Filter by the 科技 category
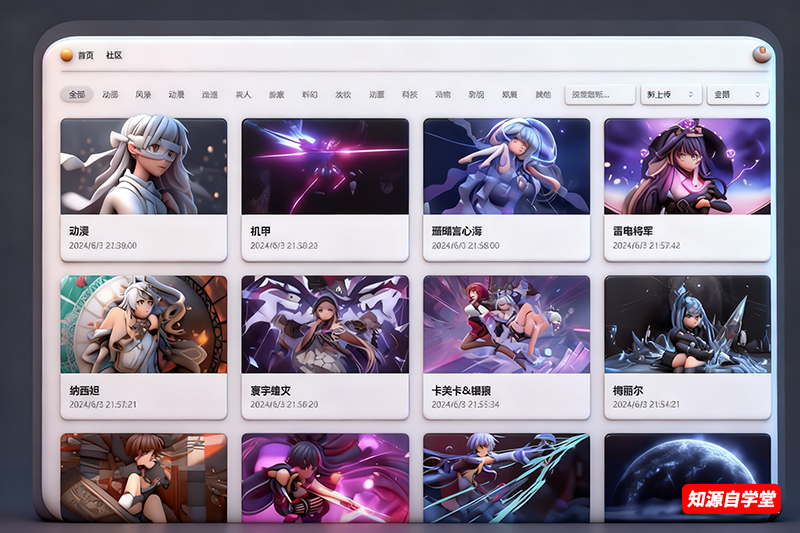 (410, 94)
